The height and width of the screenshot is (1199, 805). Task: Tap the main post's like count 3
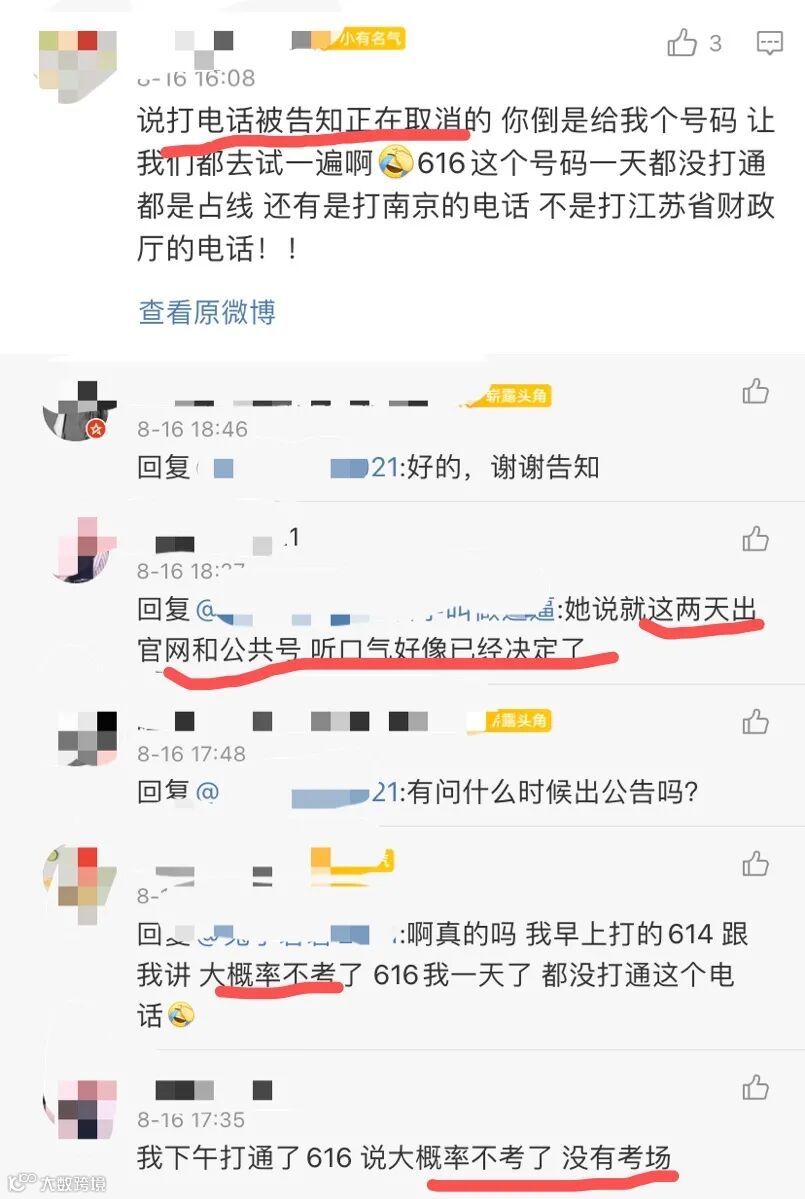(715, 44)
